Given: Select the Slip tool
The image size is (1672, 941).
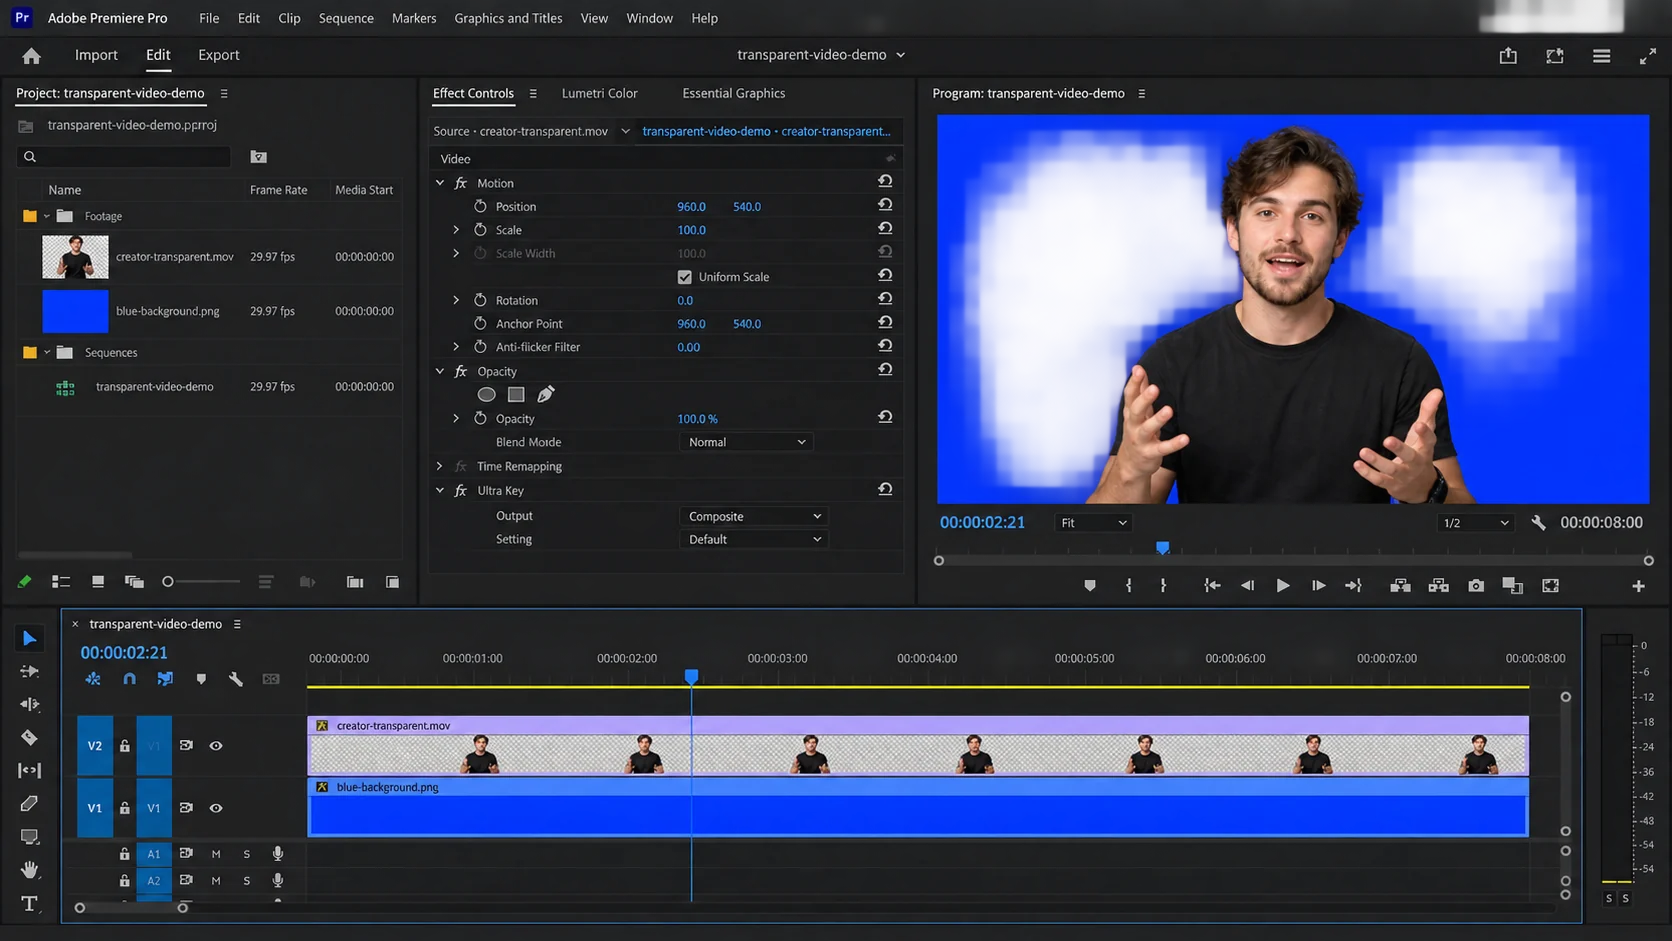Looking at the screenshot, I should click(x=30, y=770).
